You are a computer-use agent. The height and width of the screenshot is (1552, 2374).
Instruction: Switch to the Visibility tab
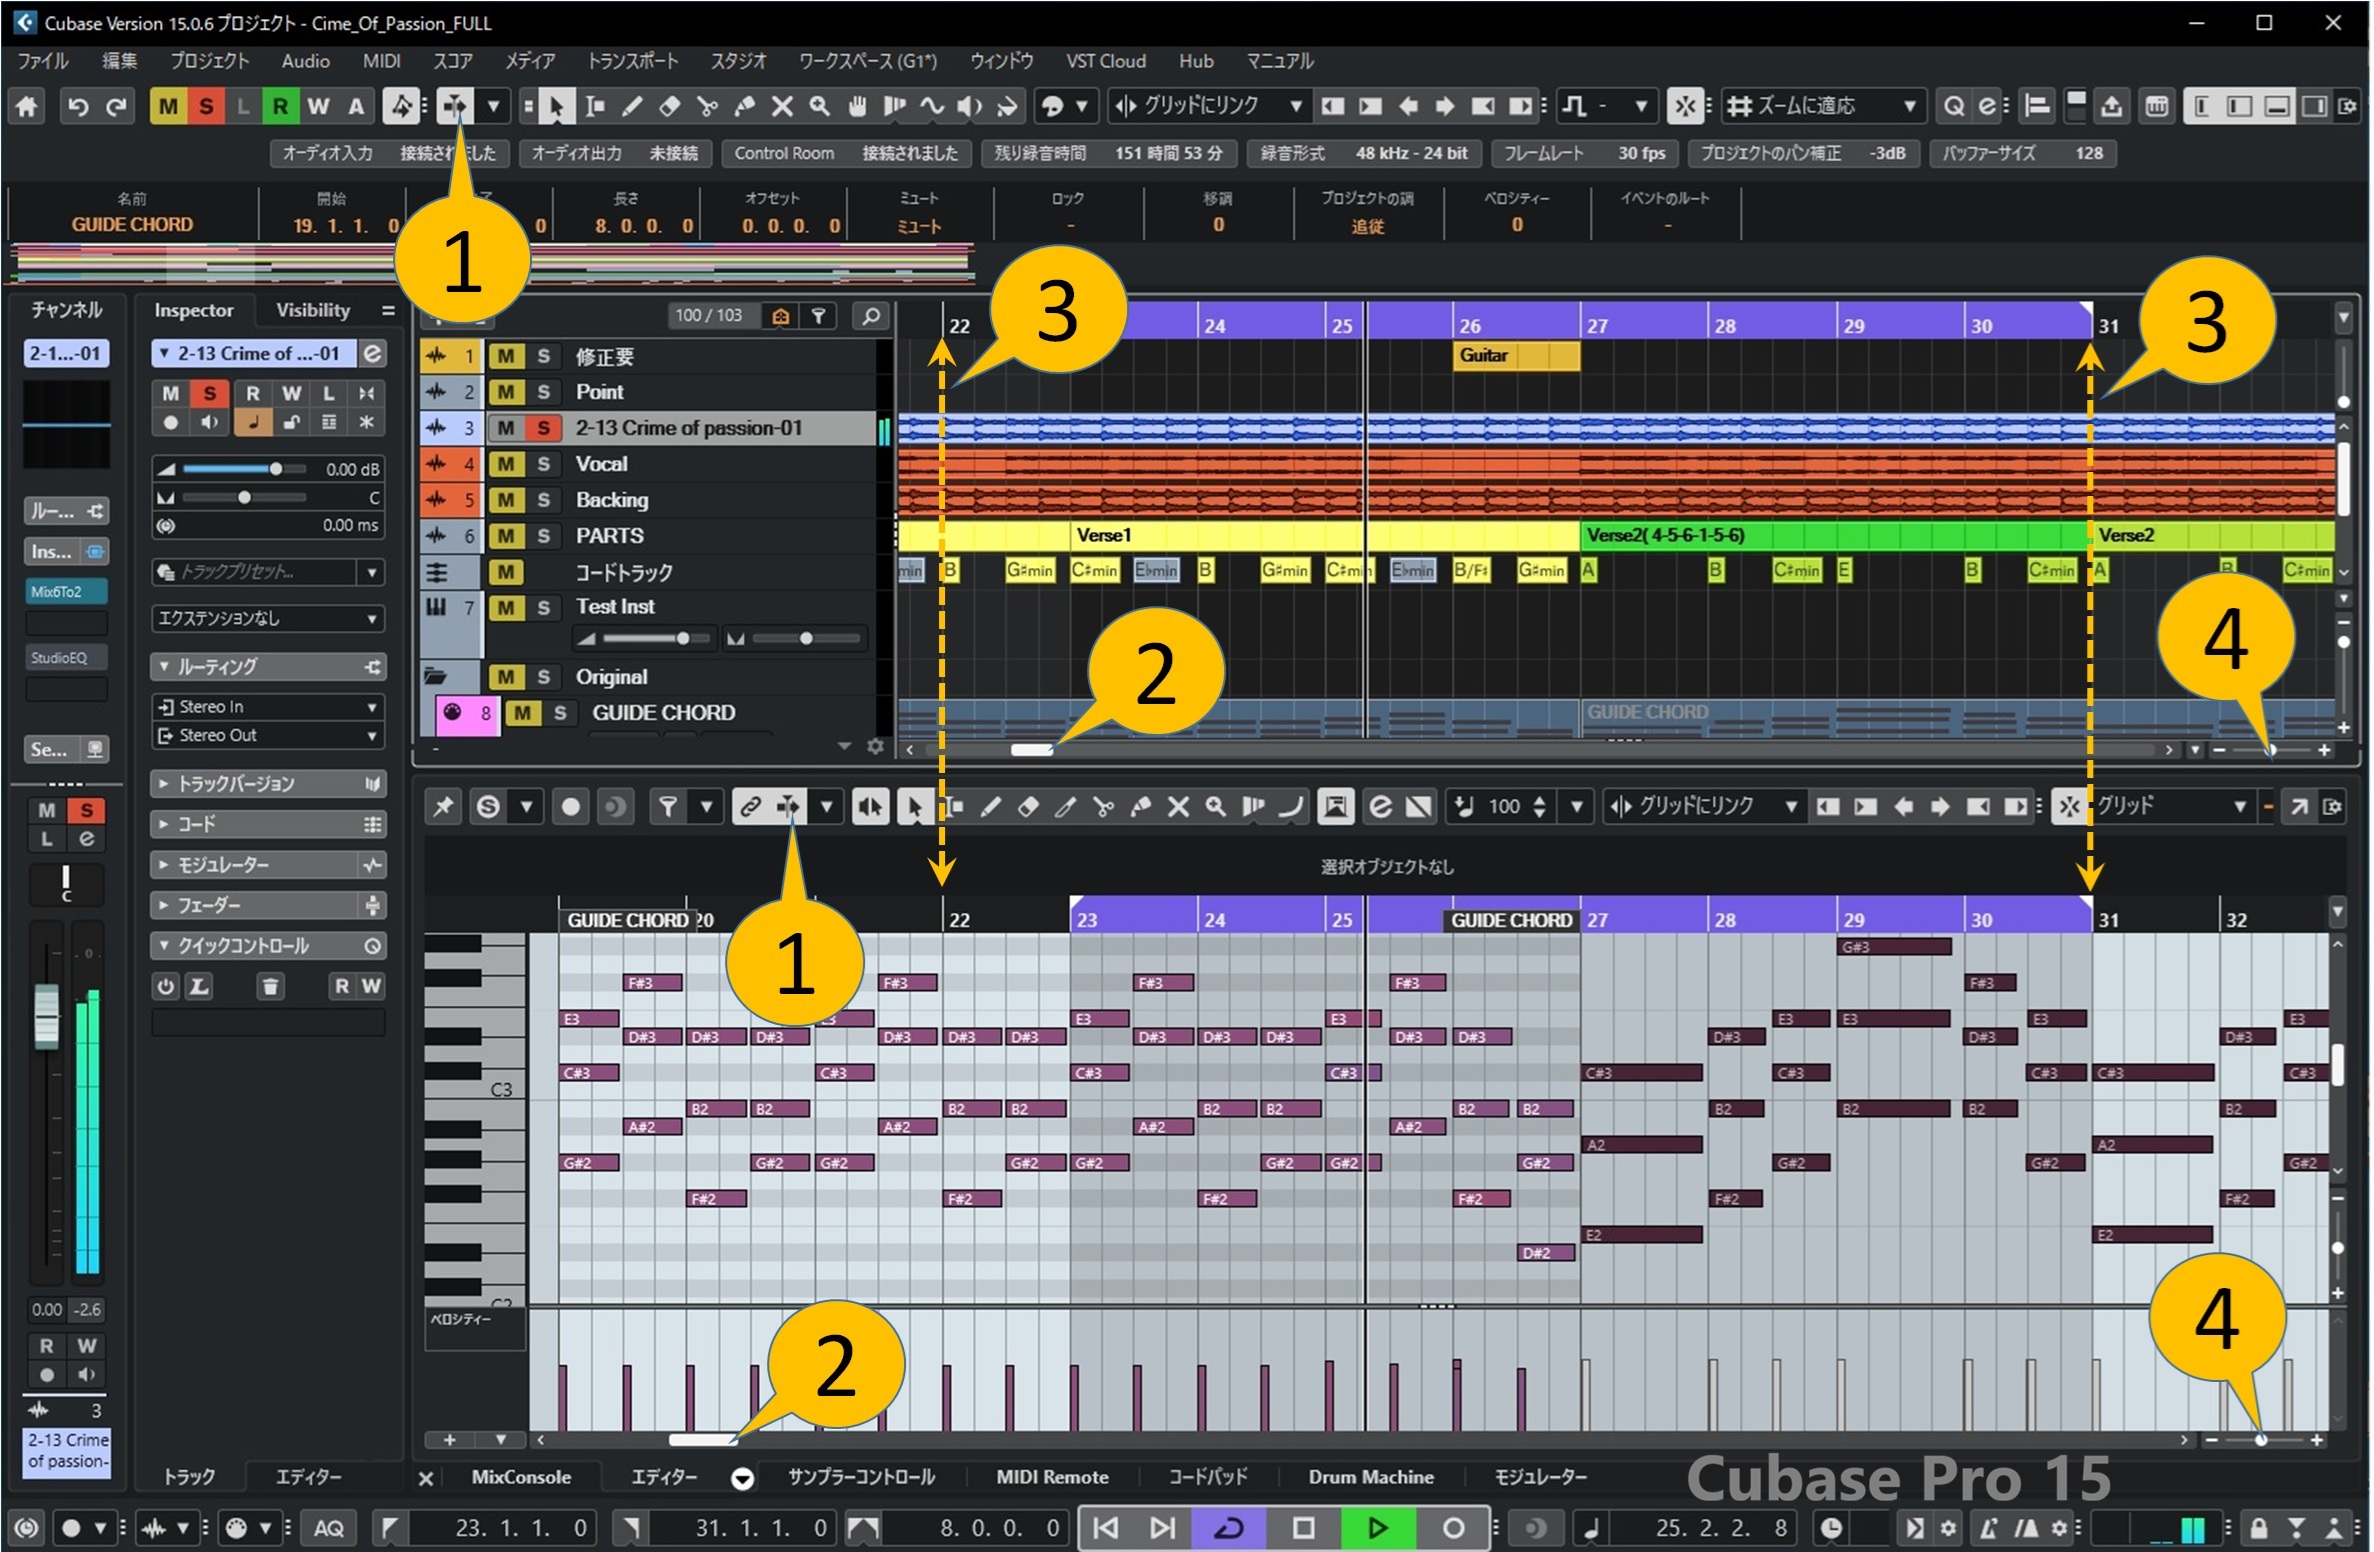(x=313, y=310)
